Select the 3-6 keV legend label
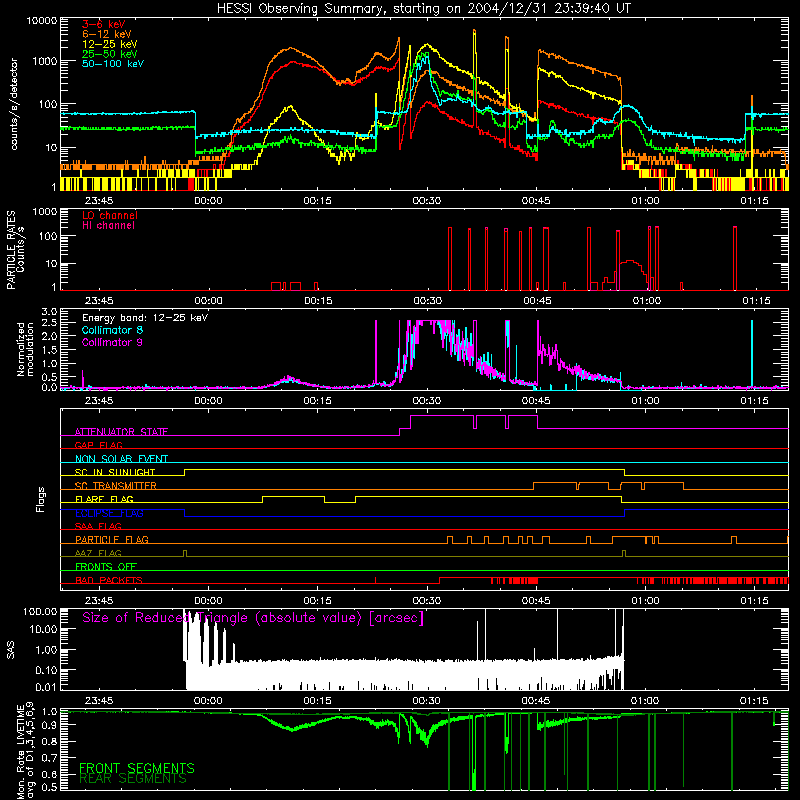 [103, 24]
